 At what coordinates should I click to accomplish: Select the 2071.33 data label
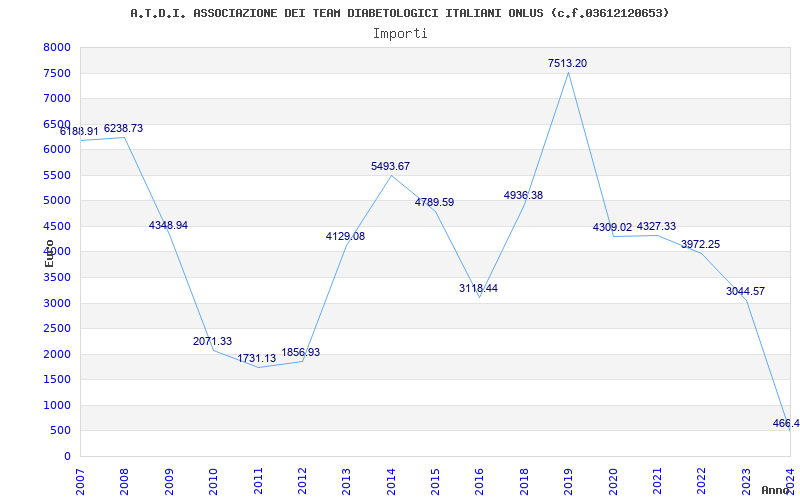[x=212, y=341]
